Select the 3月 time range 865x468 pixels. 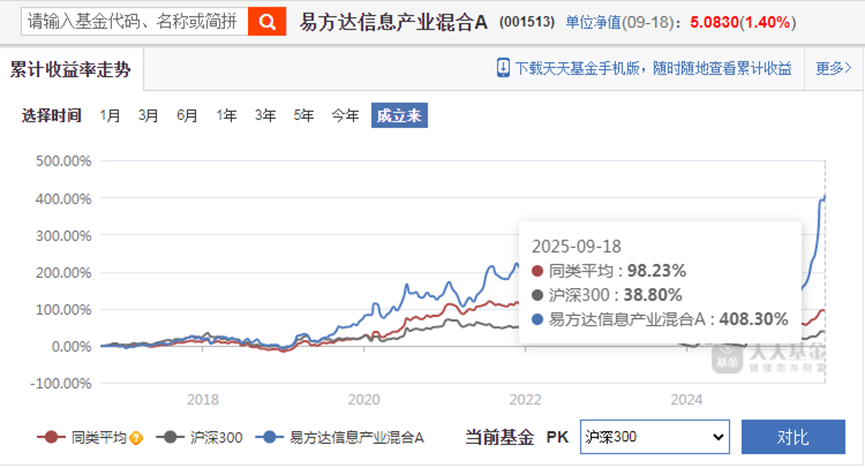click(148, 115)
